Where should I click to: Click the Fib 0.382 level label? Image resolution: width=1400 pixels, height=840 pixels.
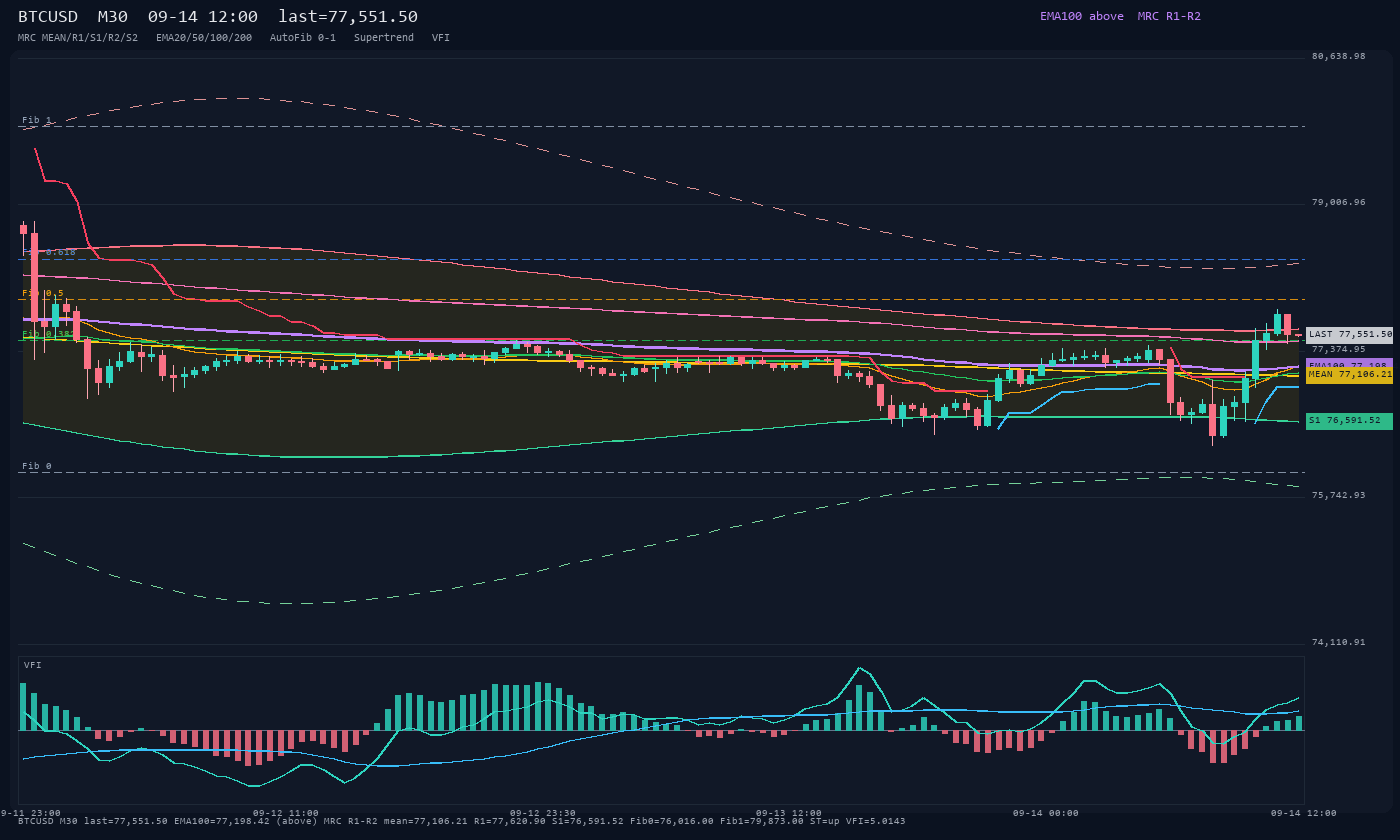coord(49,334)
